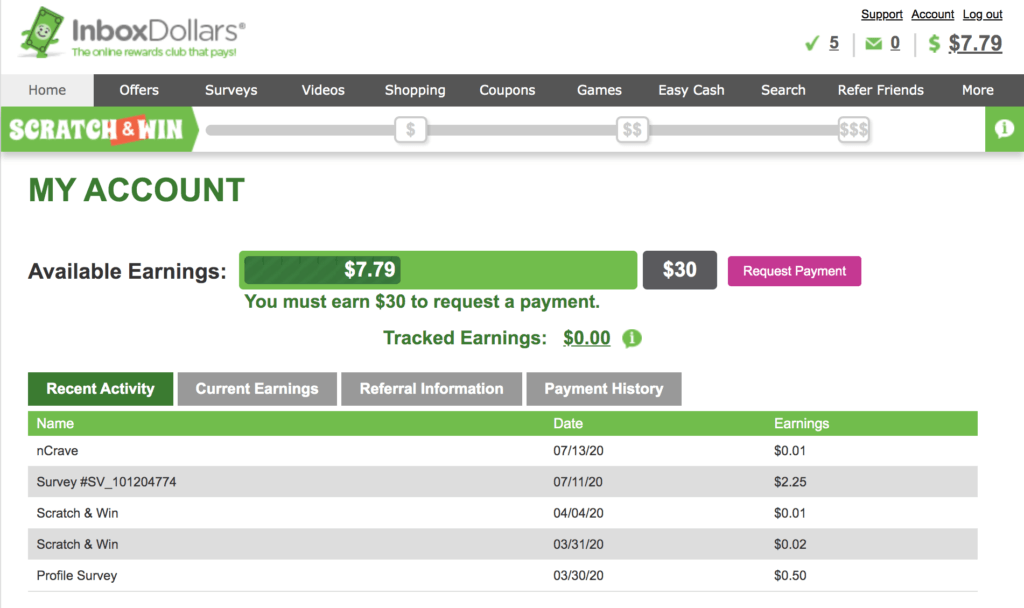1024x608 pixels.
Task: Click the $2.25 earnings value
Action: [790, 482]
